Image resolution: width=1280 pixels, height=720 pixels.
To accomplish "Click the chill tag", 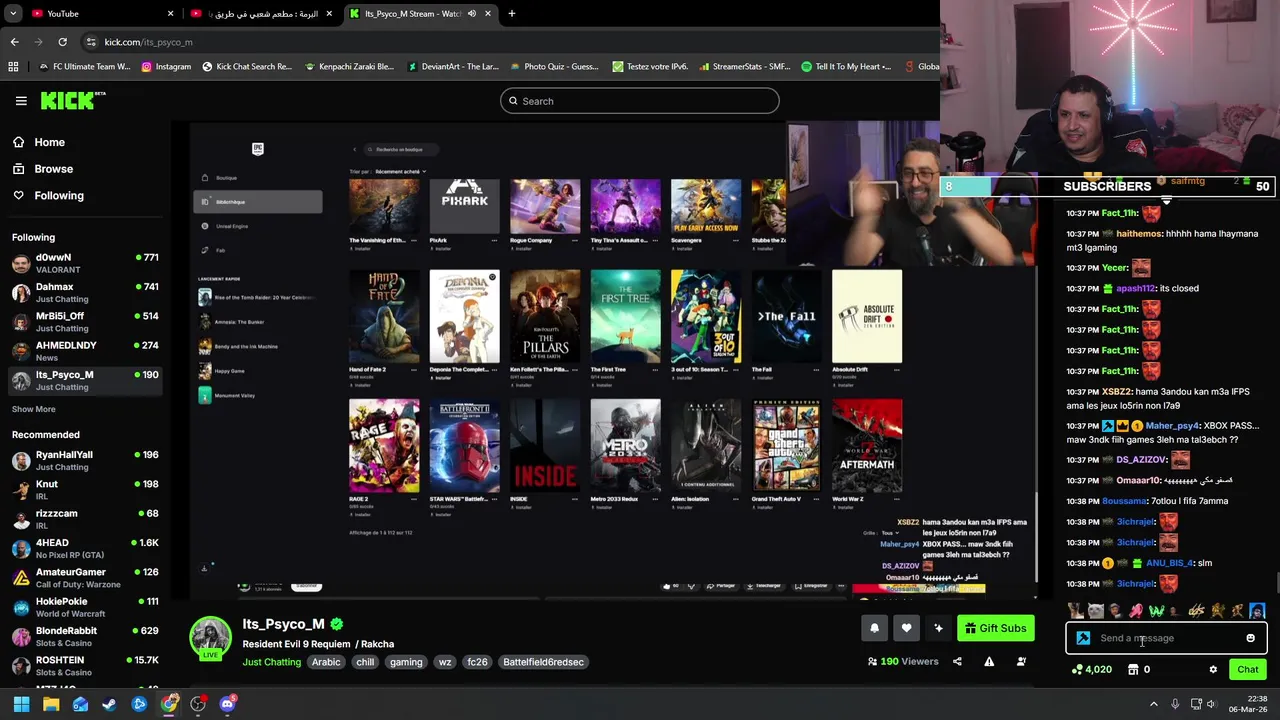I will 365,662.
